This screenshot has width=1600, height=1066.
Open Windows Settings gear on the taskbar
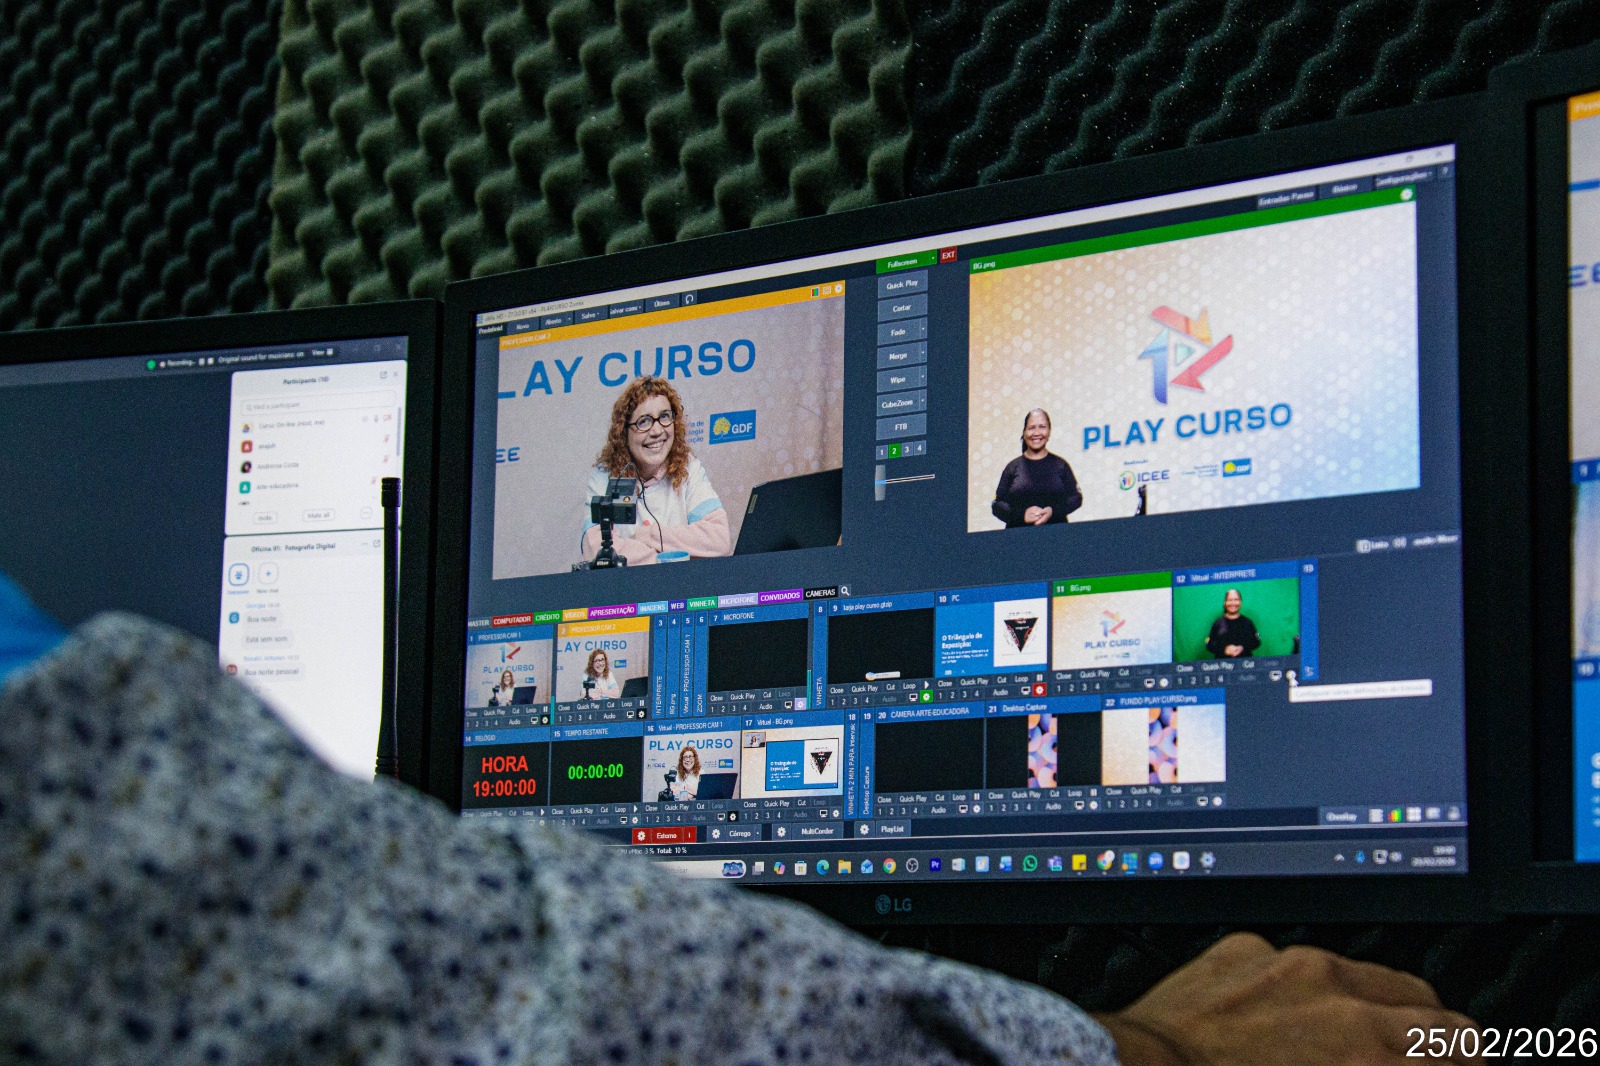(x=1207, y=859)
